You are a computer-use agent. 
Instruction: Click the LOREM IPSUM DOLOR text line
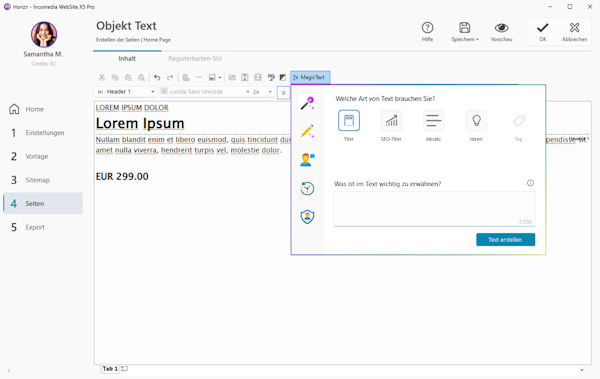tap(132, 108)
